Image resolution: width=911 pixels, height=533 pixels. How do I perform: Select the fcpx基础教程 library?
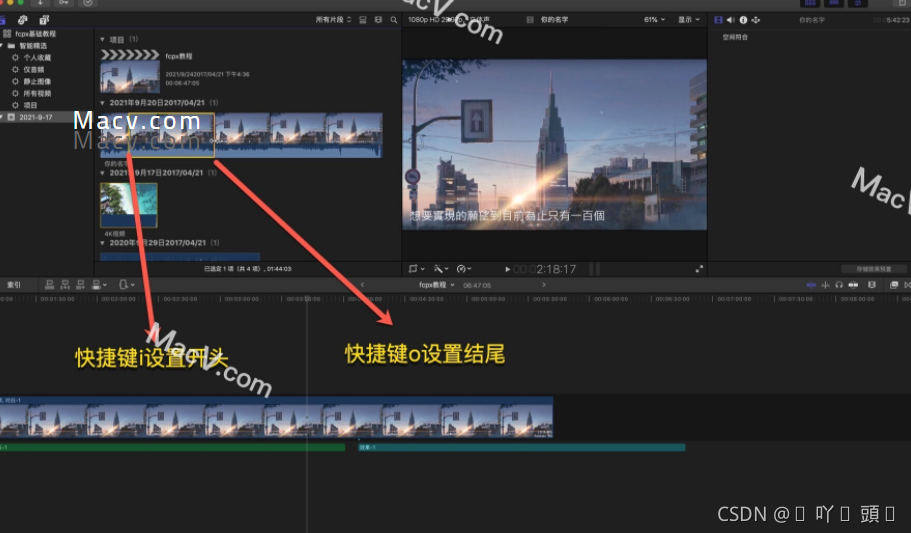tap(35, 34)
